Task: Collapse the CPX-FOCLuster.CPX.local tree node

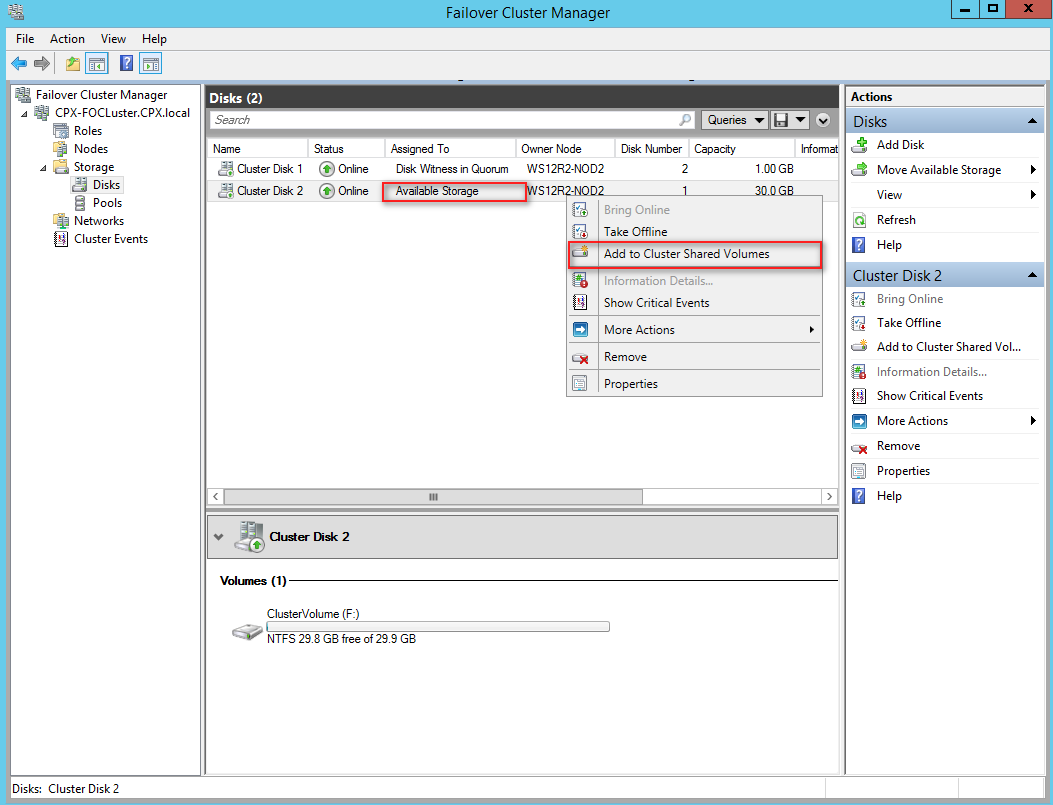Action: click(x=24, y=113)
